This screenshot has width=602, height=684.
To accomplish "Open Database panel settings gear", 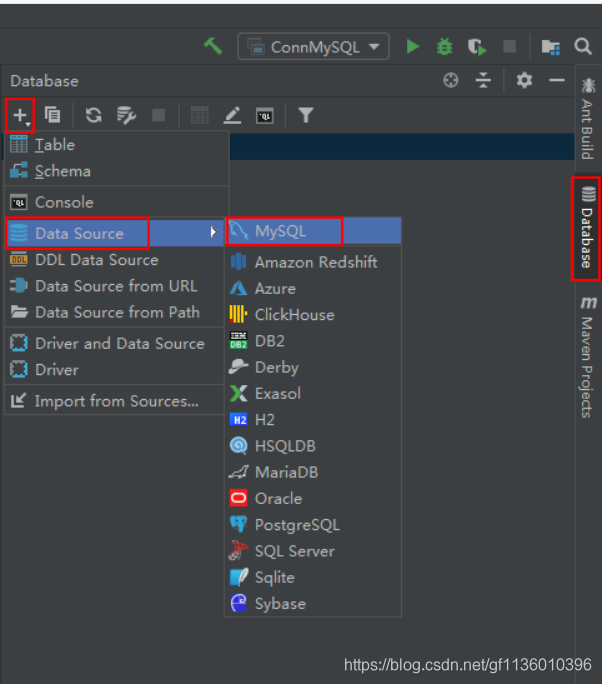I will tap(524, 81).
